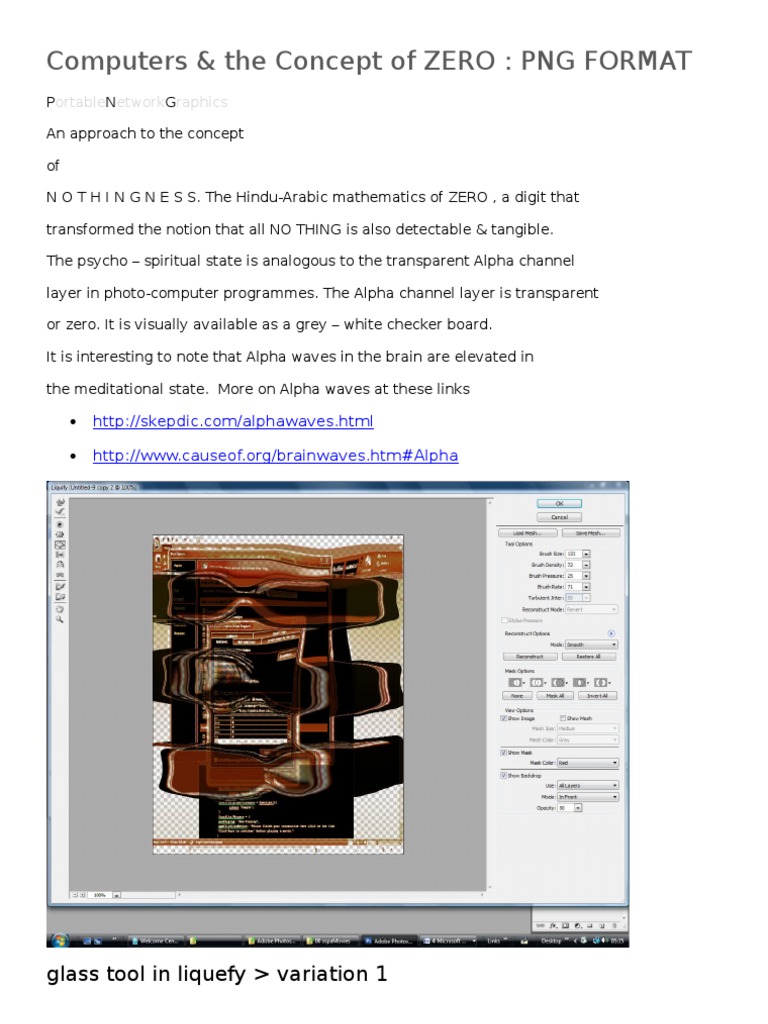
Task: Open the backdrop Mode dropdown showing In Front
Action: click(588, 797)
